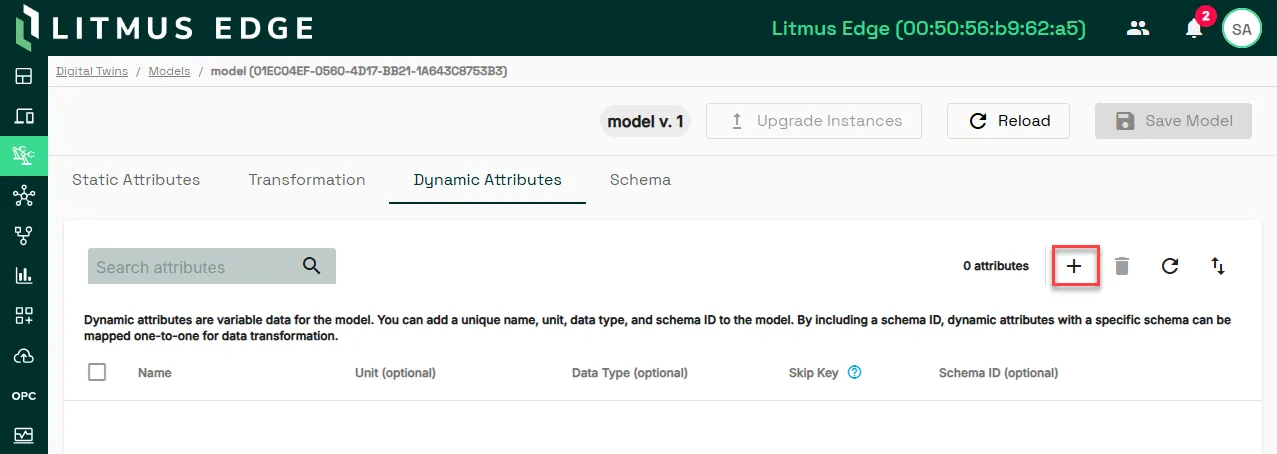
Task: Open the Integration branch sidebar icon
Action: pyautogui.click(x=23, y=235)
